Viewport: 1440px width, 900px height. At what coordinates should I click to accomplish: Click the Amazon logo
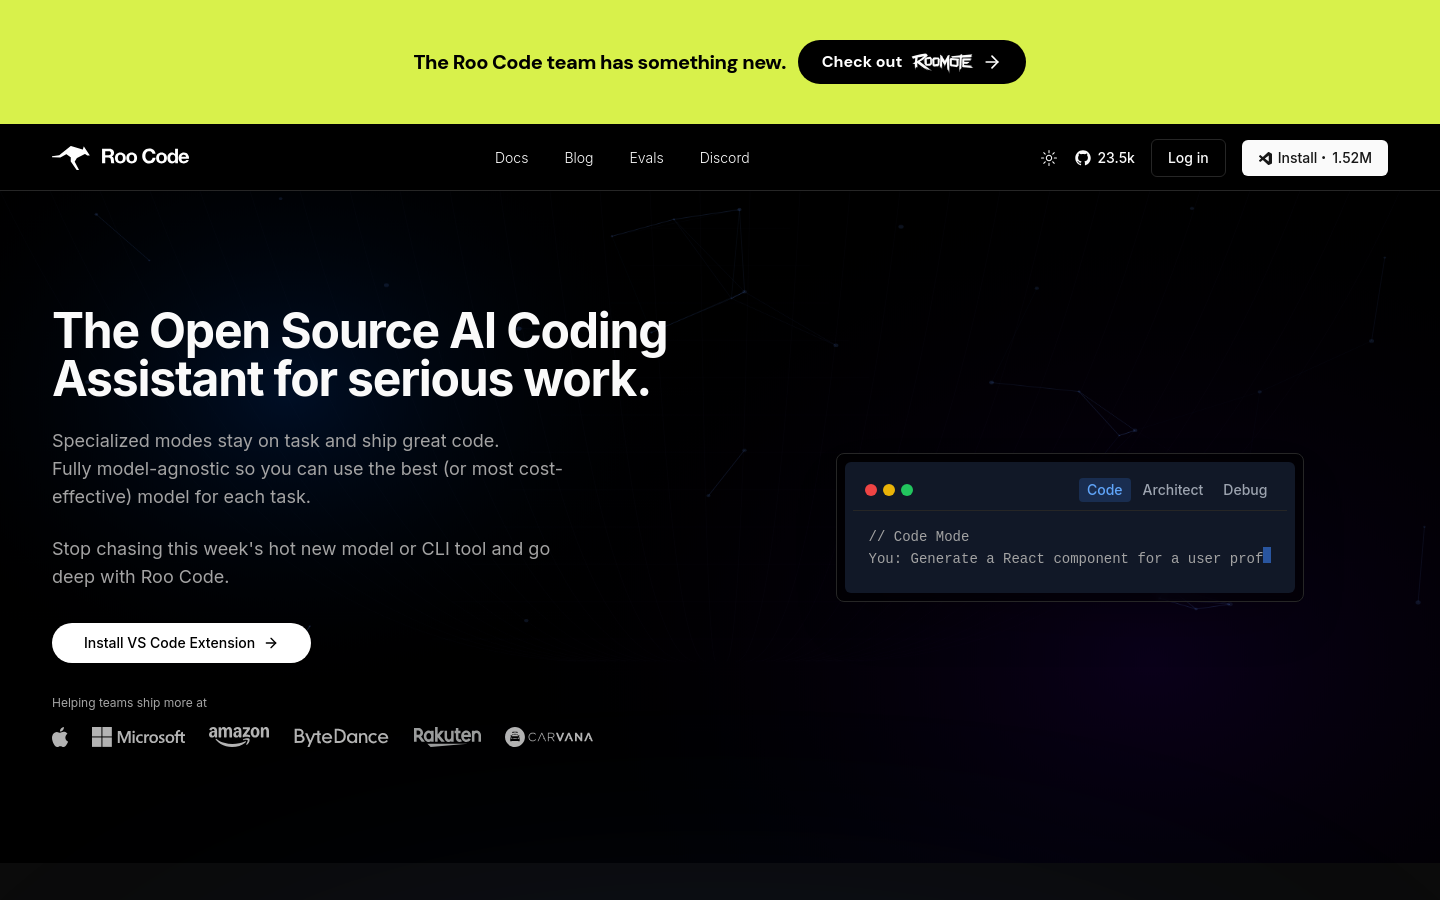pyautogui.click(x=239, y=736)
